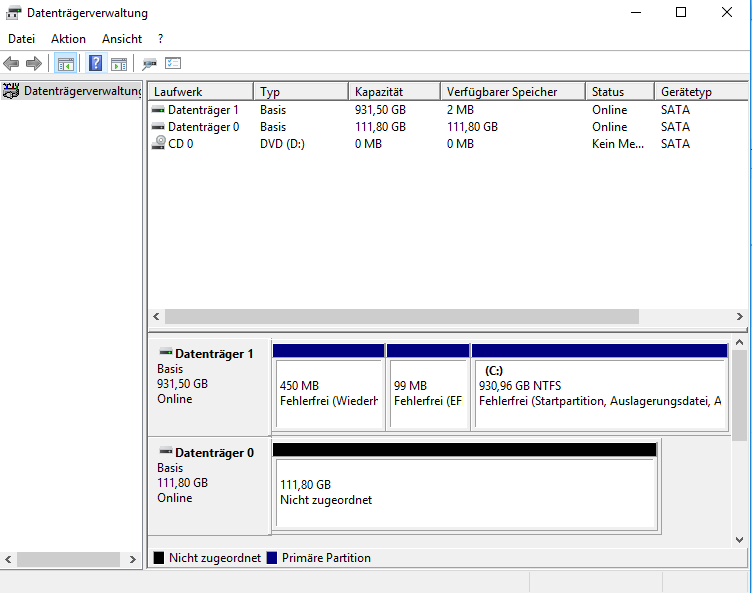Image resolution: width=752 pixels, height=593 pixels.
Task: Open the ? help menu
Action: 160,39
